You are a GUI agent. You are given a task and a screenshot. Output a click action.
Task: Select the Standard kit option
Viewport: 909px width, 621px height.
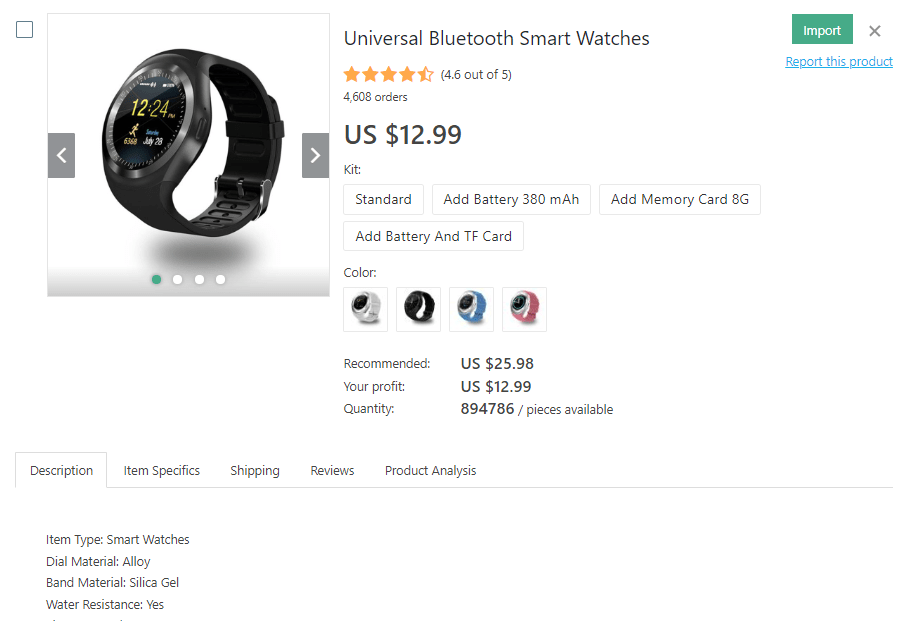(383, 199)
